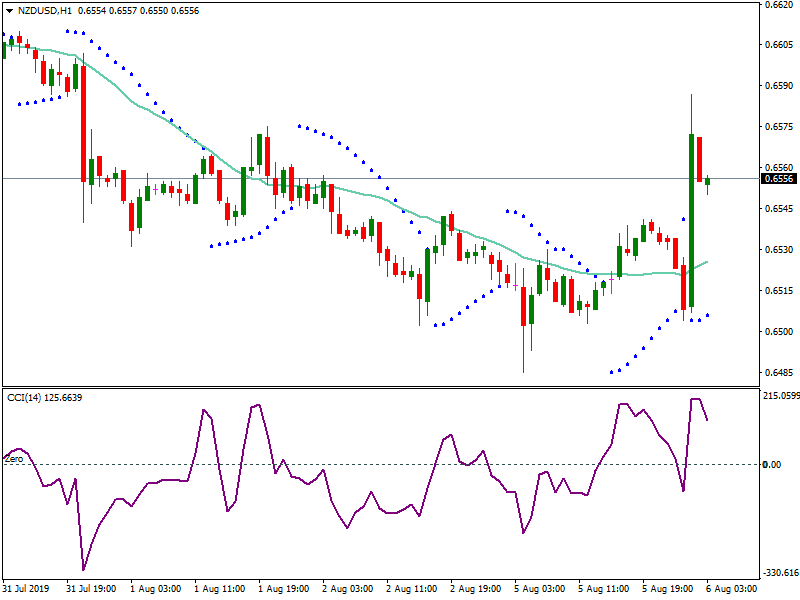Click the divider between price chart and CCI panel
The height and width of the screenshot is (600, 800).
coord(380,388)
